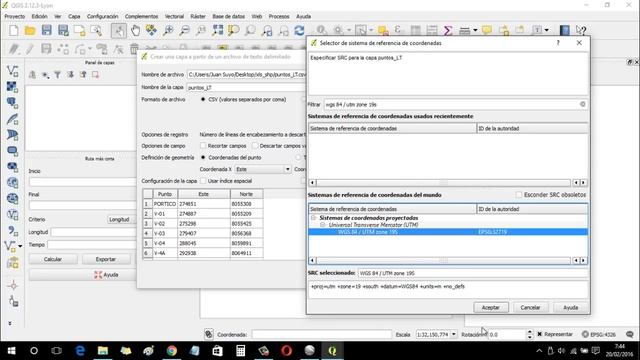Open the text annotation tool dropdown arrow

pos(547,30)
